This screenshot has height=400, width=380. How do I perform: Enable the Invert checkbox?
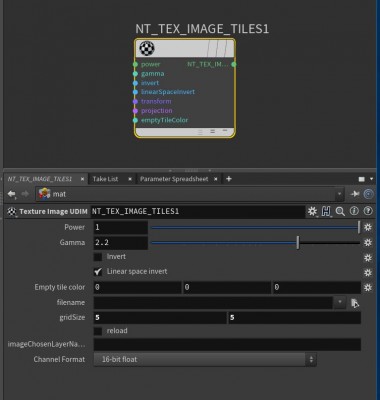tap(98, 257)
